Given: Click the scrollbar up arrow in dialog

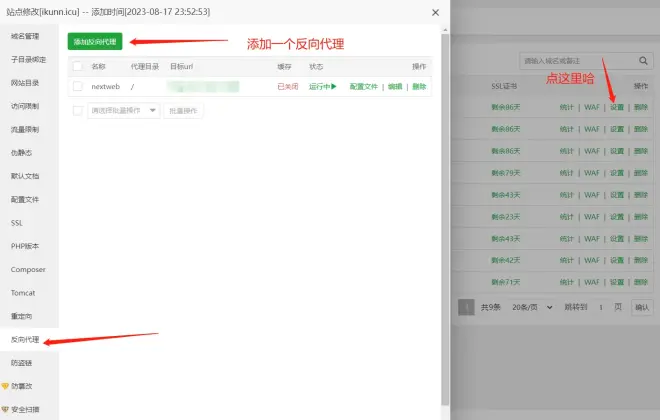Looking at the screenshot, I should point(445,30).
